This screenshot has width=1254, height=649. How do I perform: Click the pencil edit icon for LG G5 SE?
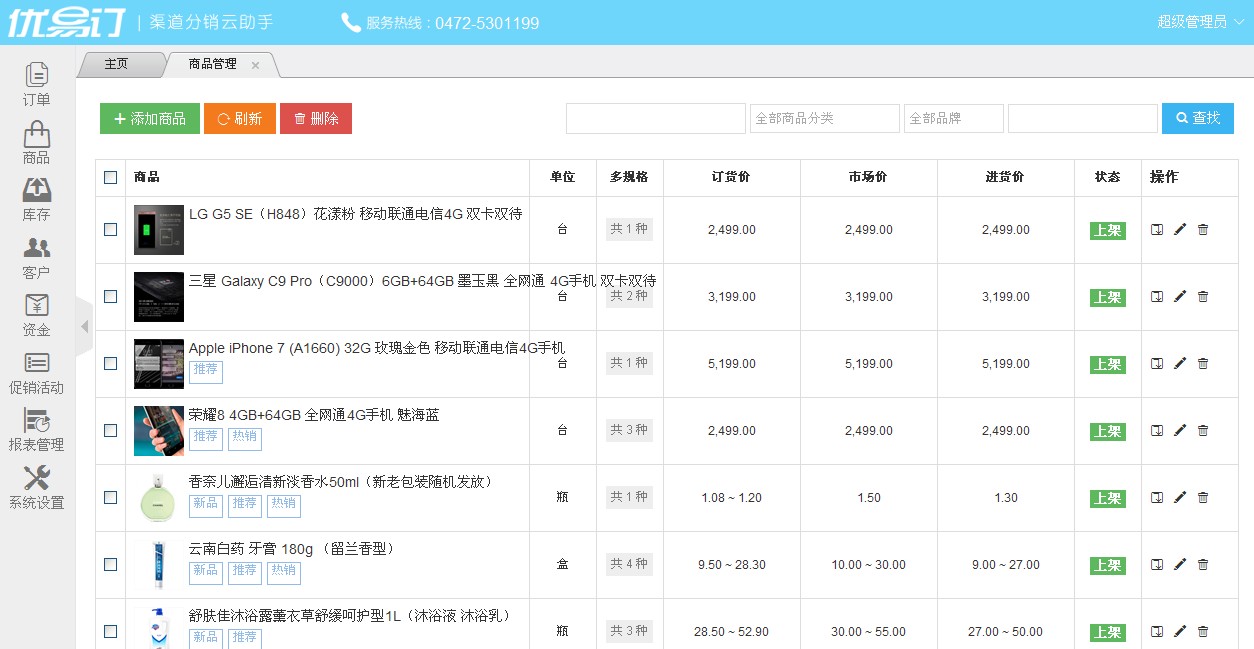coord(1180,230)
